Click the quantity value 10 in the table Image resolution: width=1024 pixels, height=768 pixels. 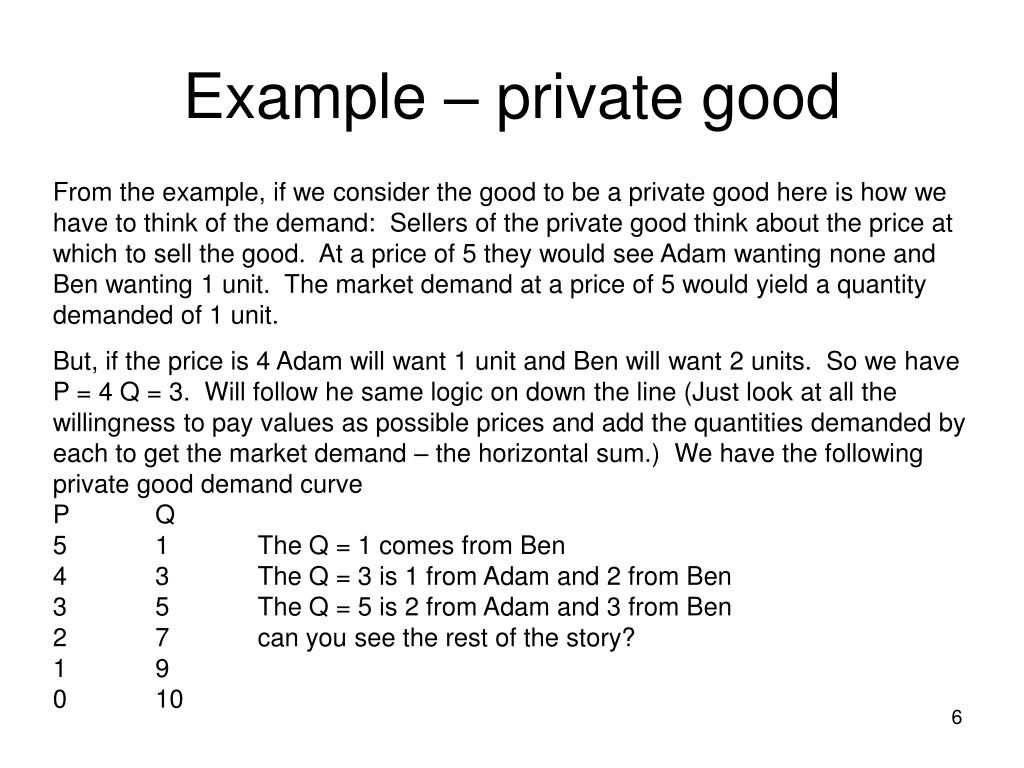click(x=169, y=699)
